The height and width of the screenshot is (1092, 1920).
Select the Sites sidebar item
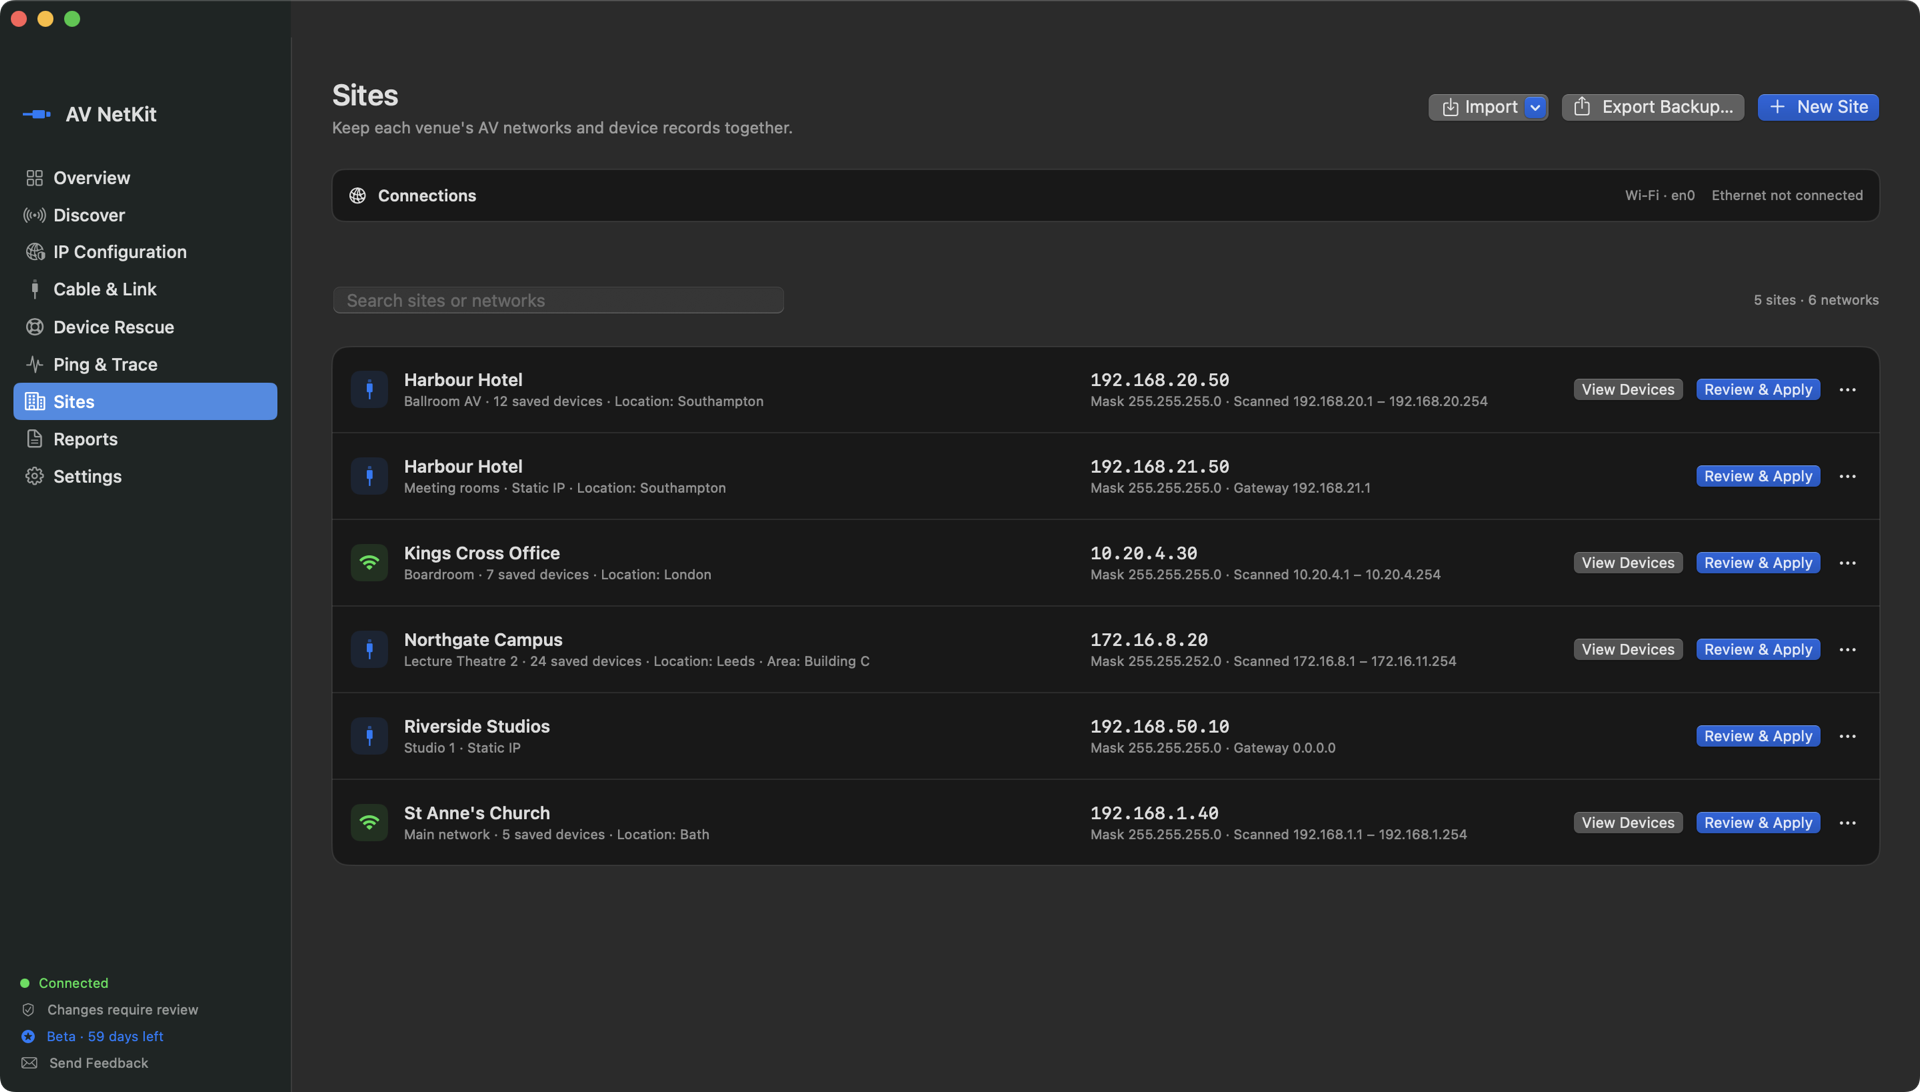[145, 401]
